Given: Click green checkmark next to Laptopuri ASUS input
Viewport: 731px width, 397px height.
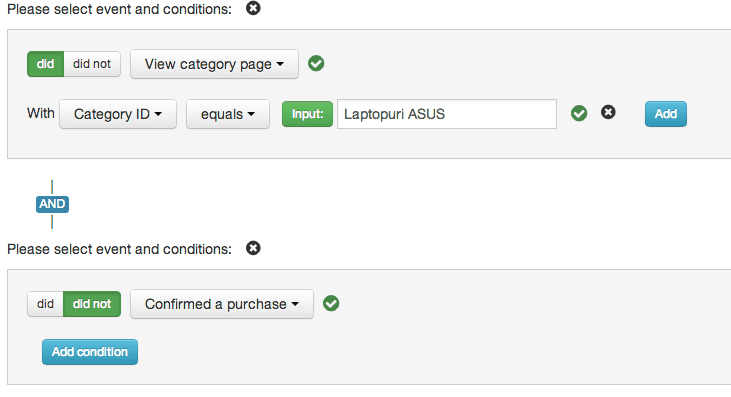Looking at the screenshot, I should coord(579,113).
